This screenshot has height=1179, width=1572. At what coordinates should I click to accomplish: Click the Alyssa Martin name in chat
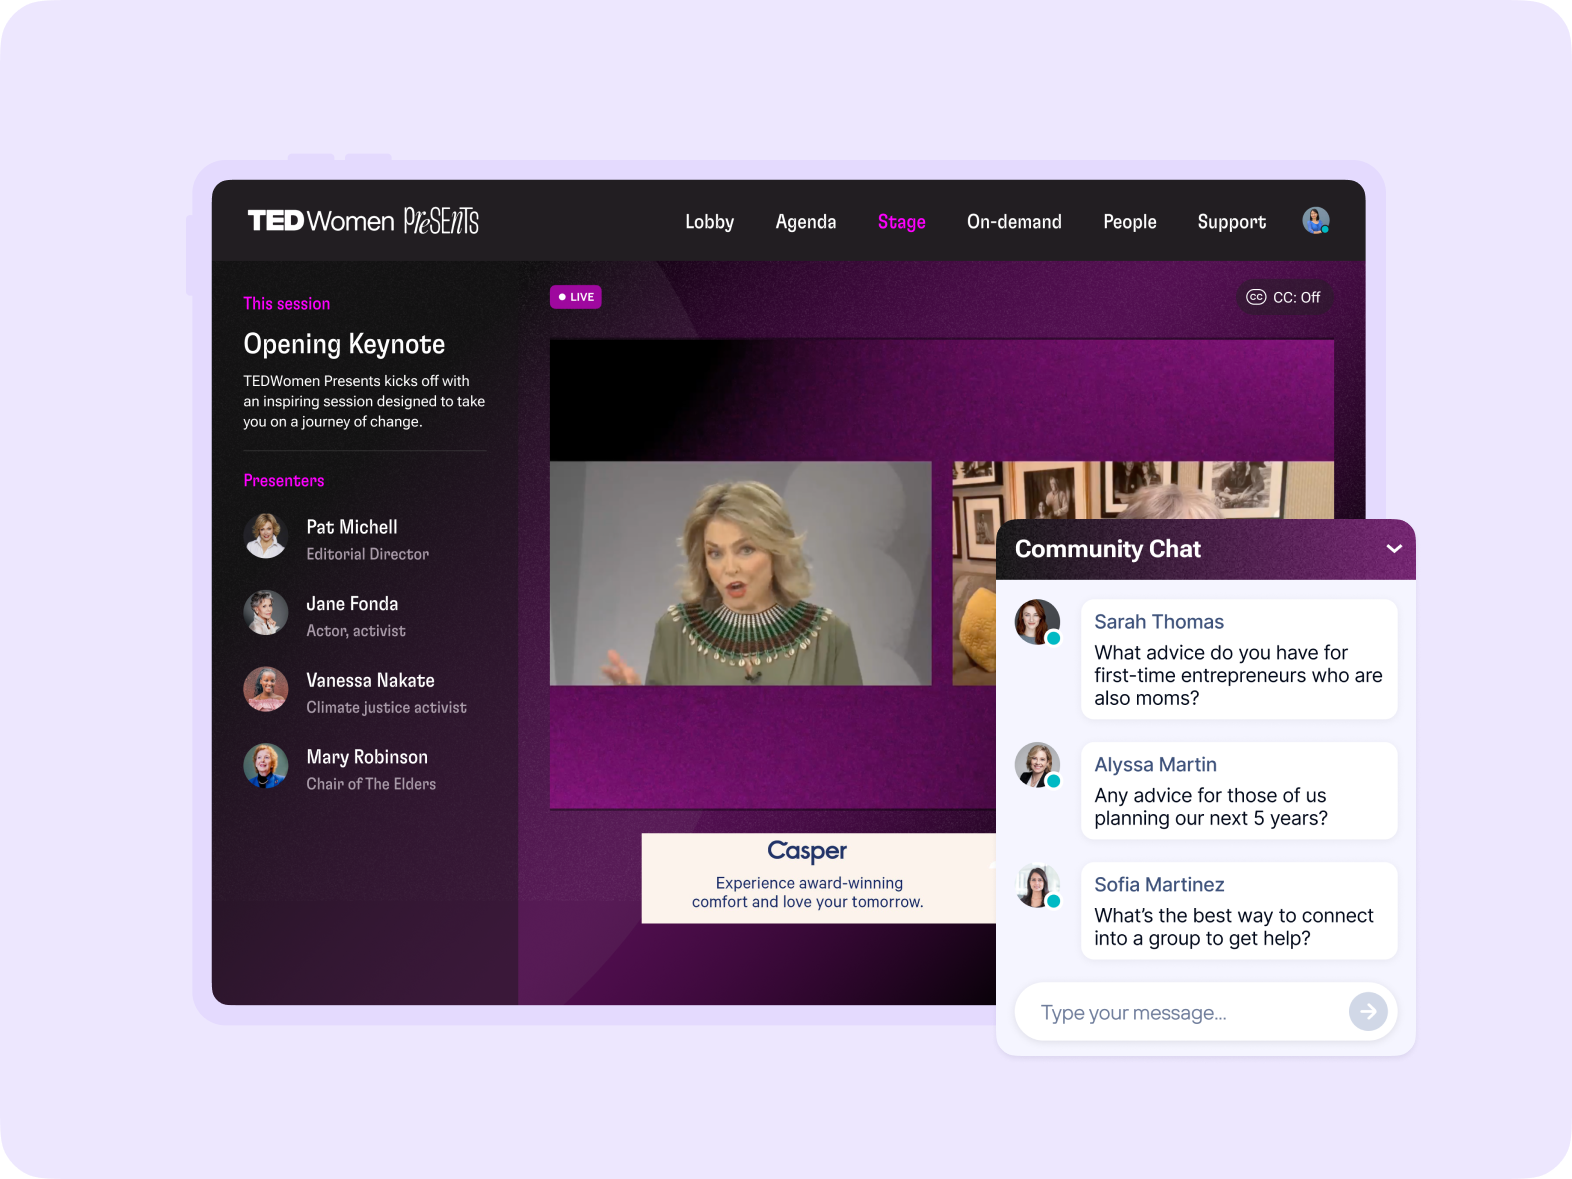[1155, 765]
